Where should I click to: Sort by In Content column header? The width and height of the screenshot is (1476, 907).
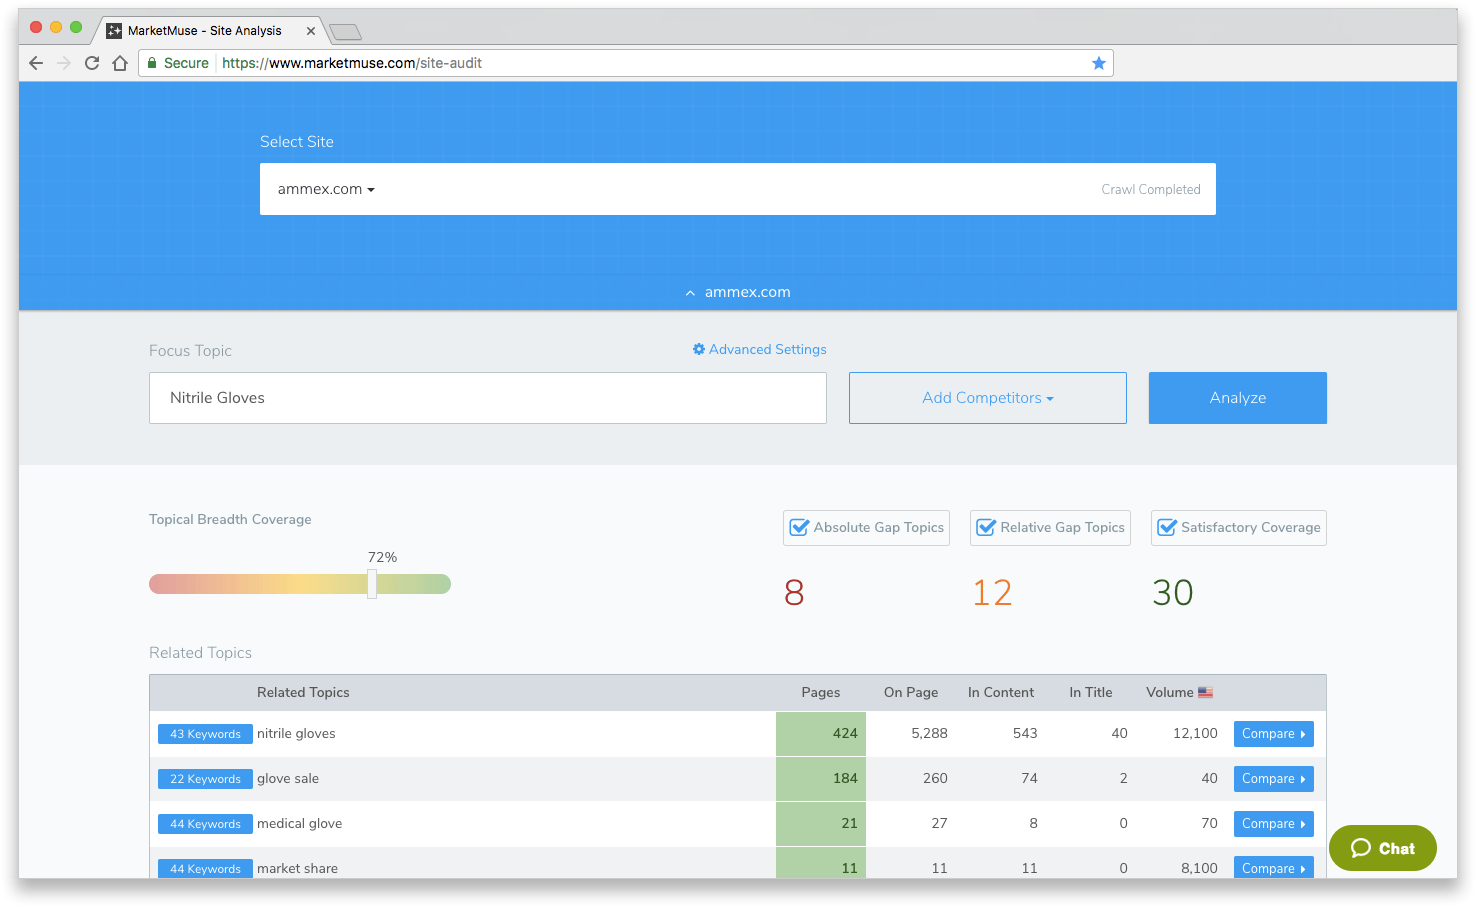(x=1001, y=692)
